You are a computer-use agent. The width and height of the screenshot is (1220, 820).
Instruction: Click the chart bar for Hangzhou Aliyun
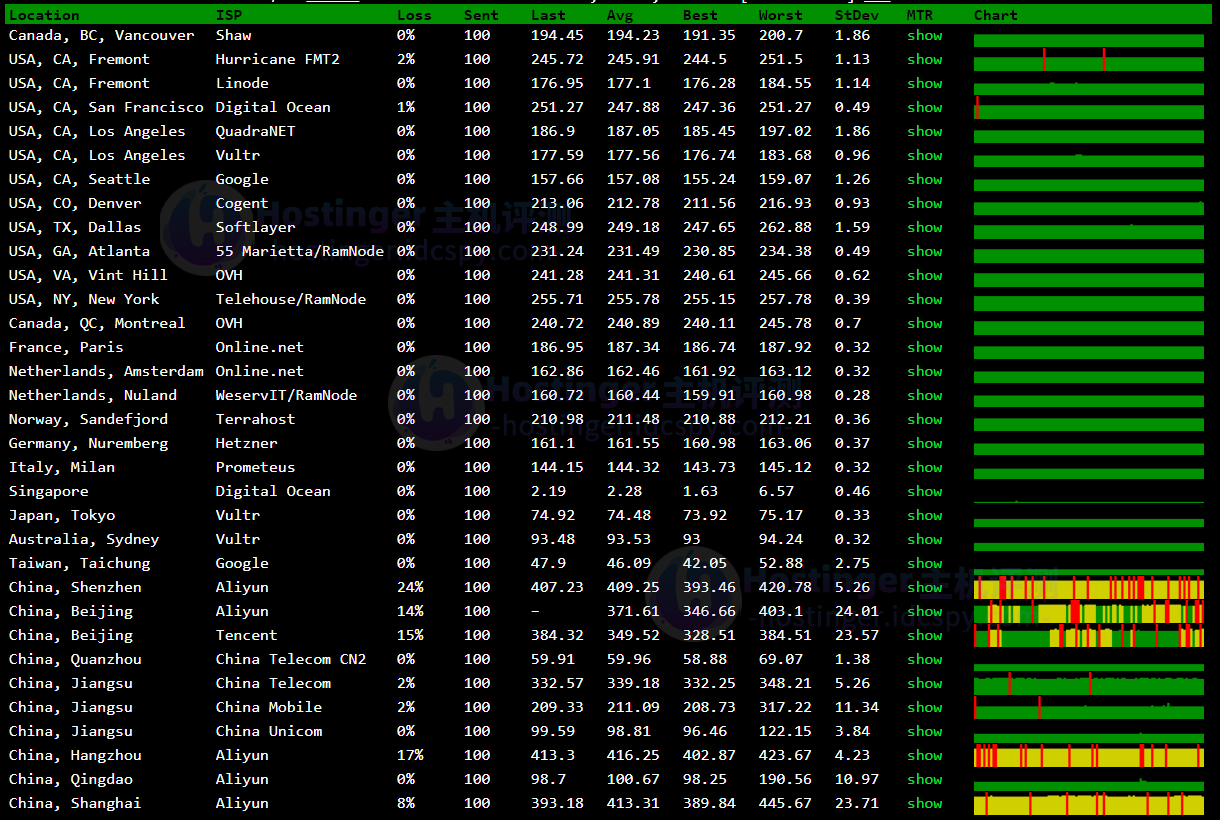[1088, 756]
